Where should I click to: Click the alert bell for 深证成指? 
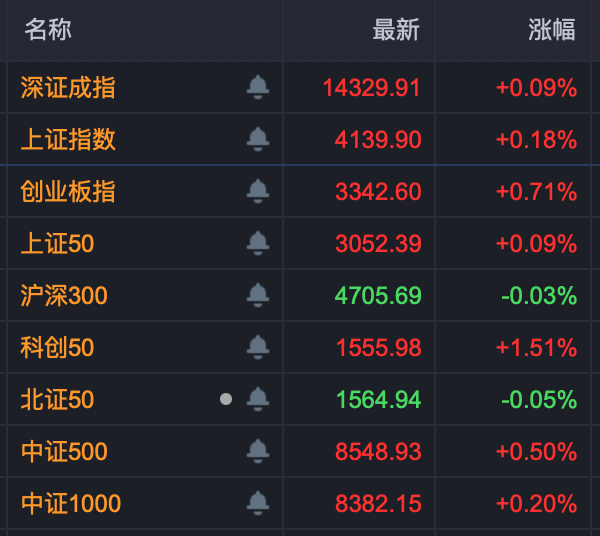258,87
